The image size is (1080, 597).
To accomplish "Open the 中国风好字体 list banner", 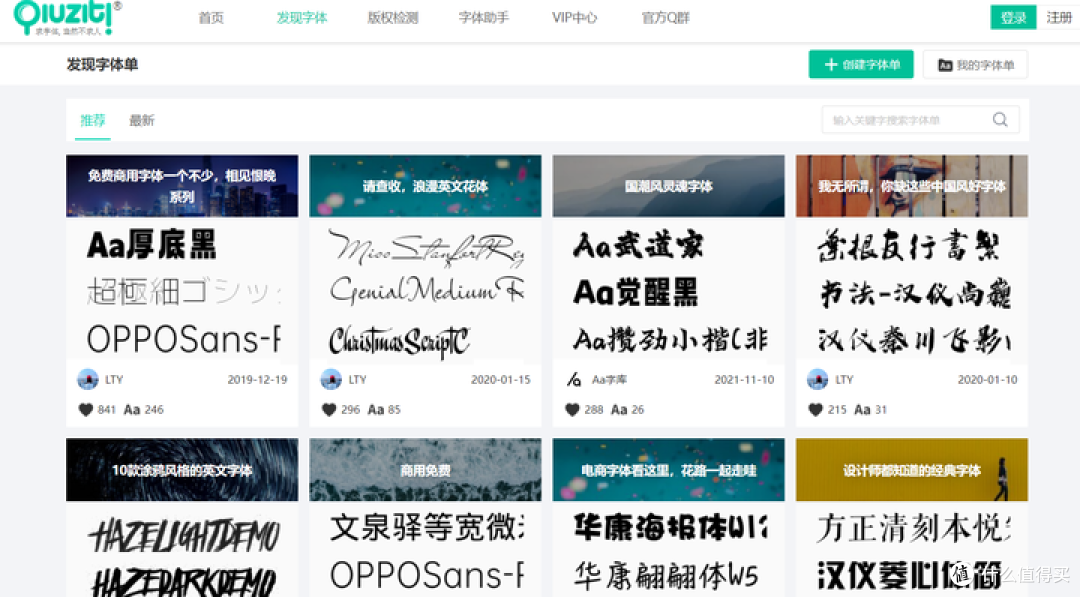I will 912,186.
